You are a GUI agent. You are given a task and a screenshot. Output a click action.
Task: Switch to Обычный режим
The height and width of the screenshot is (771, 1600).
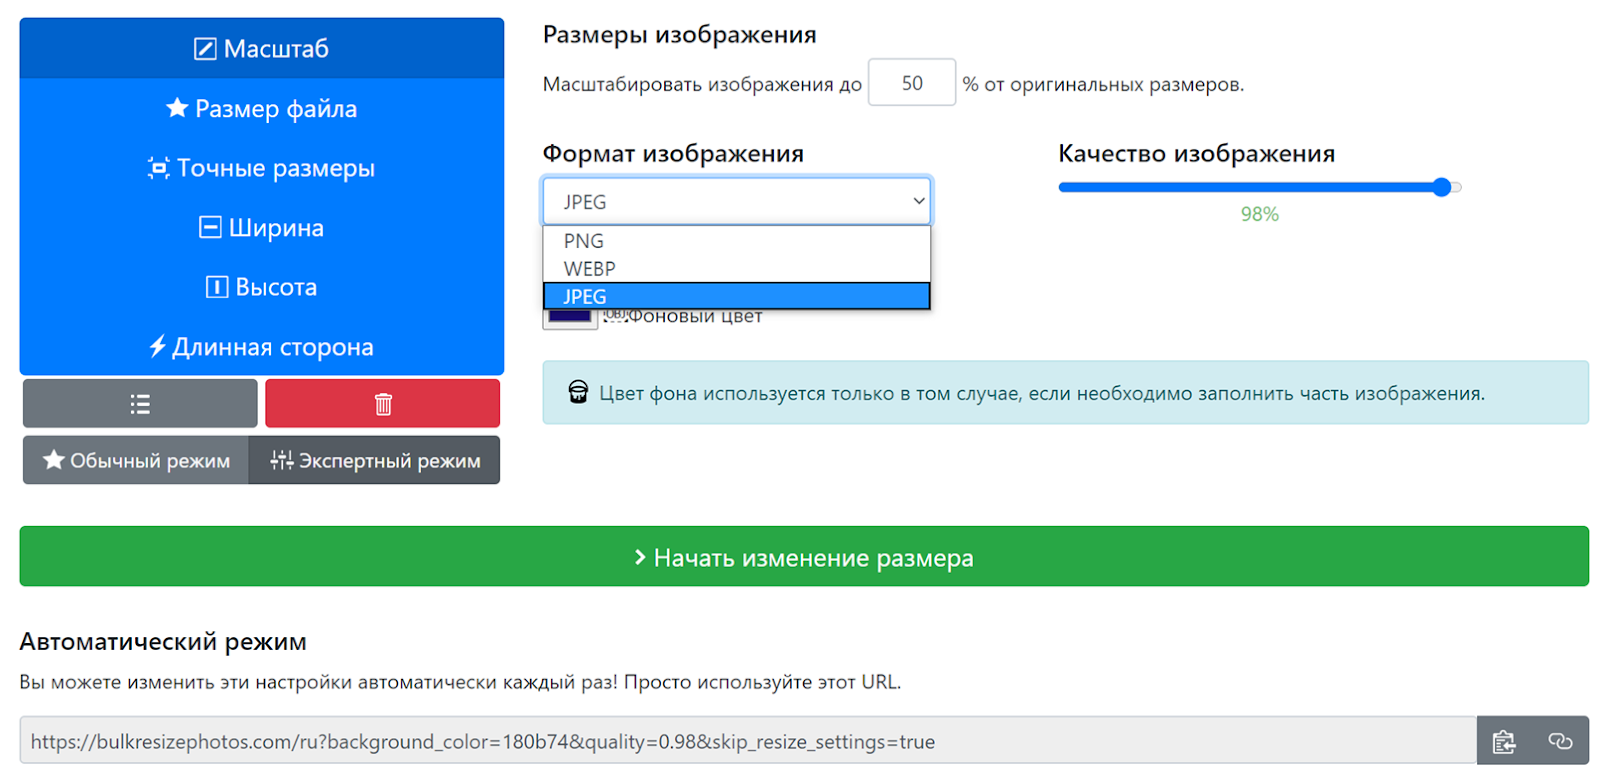[x=136, y=460]
